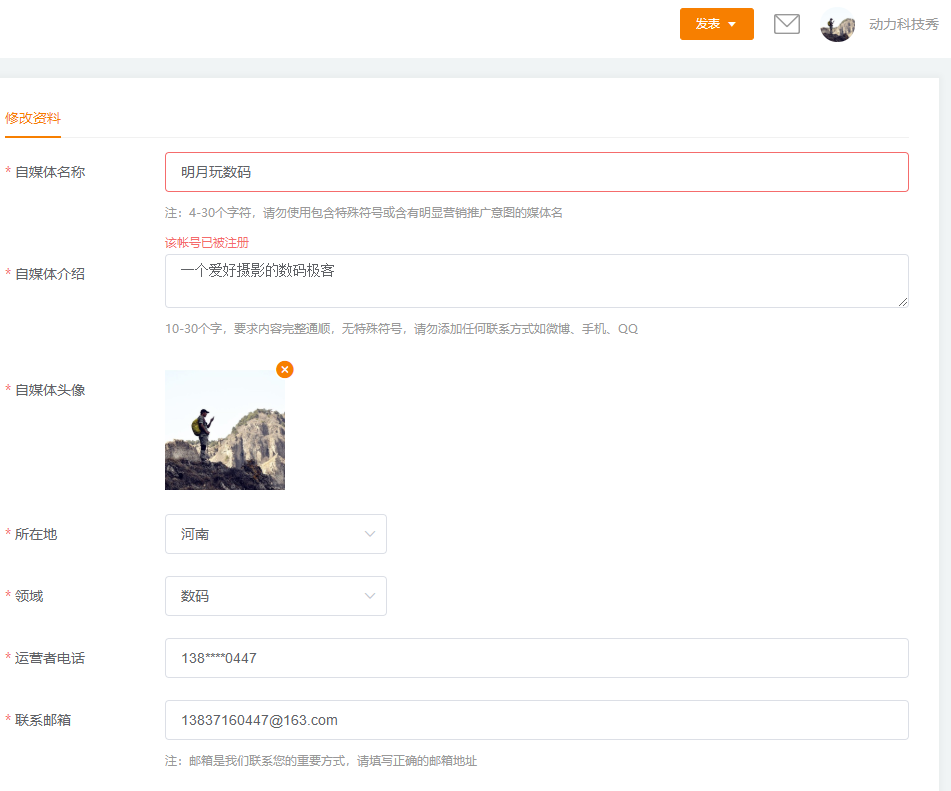Image resolution: width=951 pixels, height=791 pixels.
Task: Click the user avatar in top bar
Action: tap(838, 24)
